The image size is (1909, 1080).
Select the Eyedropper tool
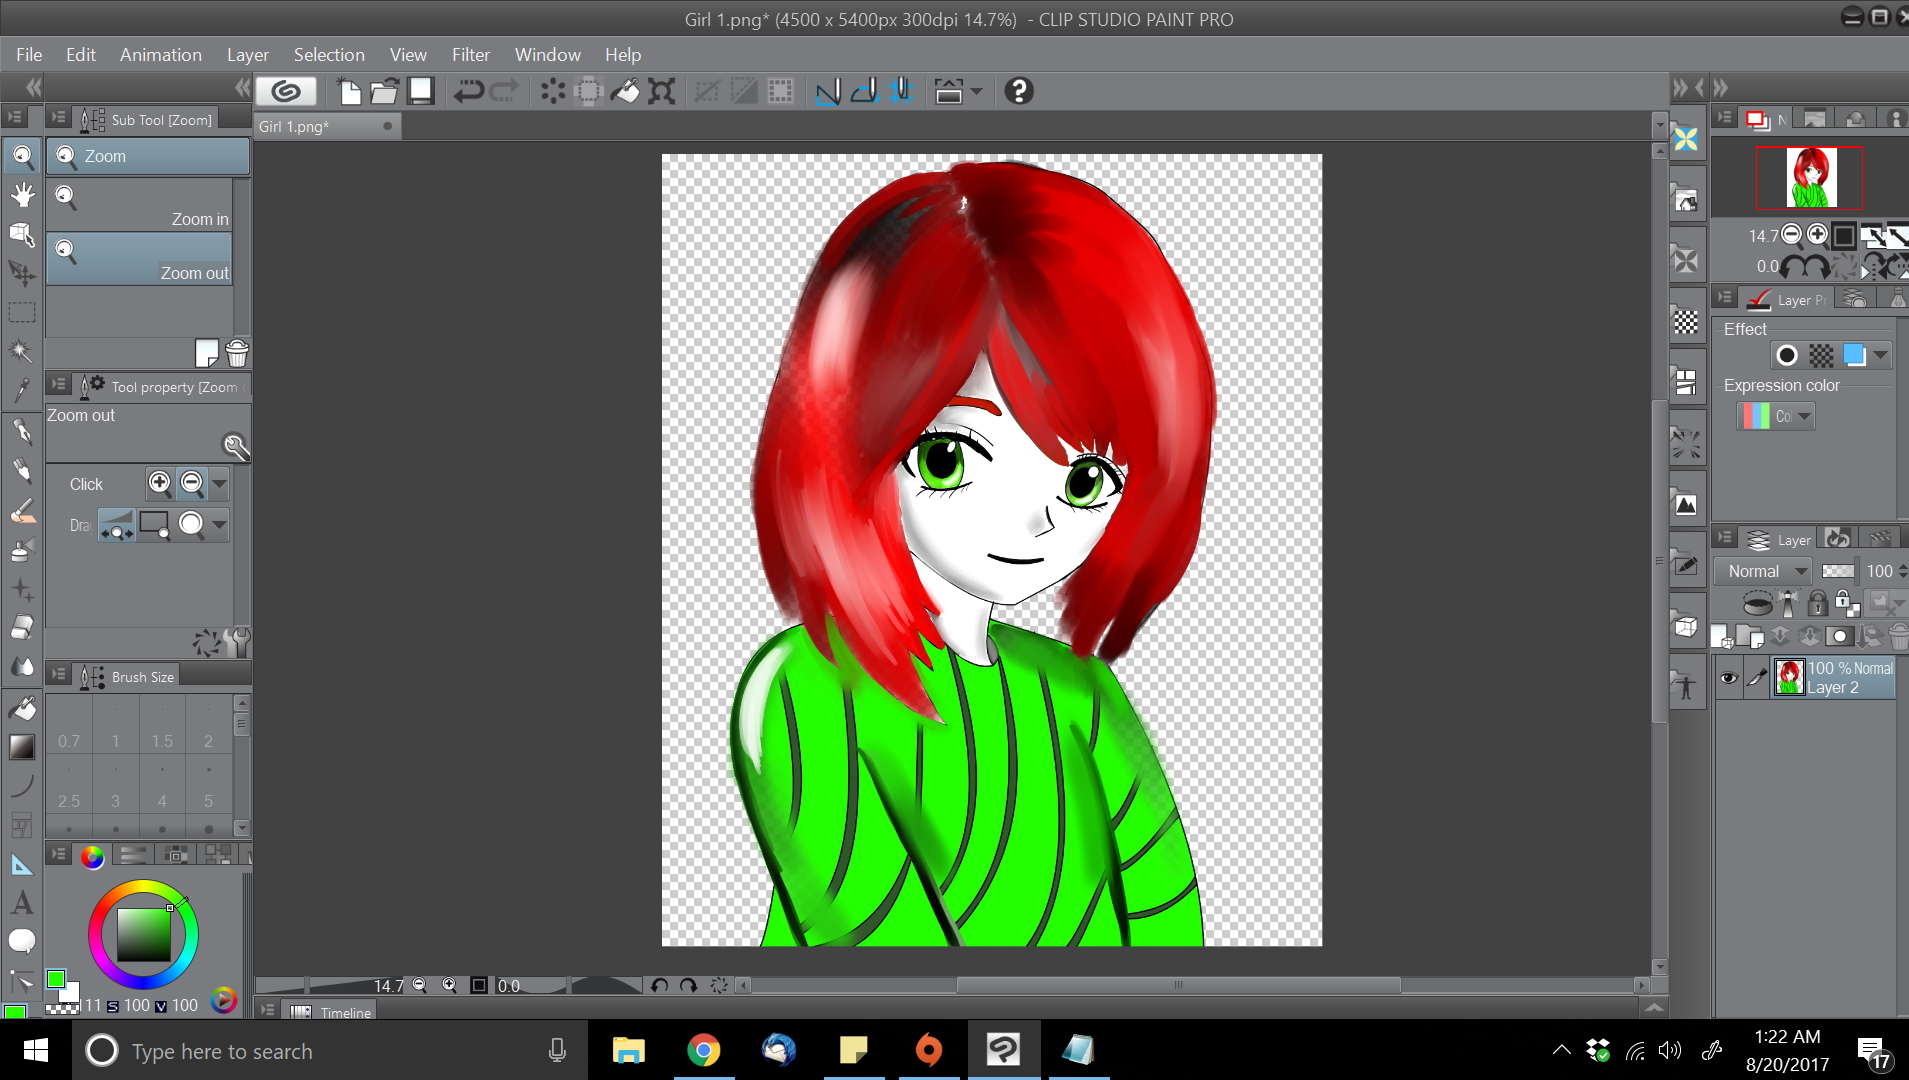tap(22, 390)
